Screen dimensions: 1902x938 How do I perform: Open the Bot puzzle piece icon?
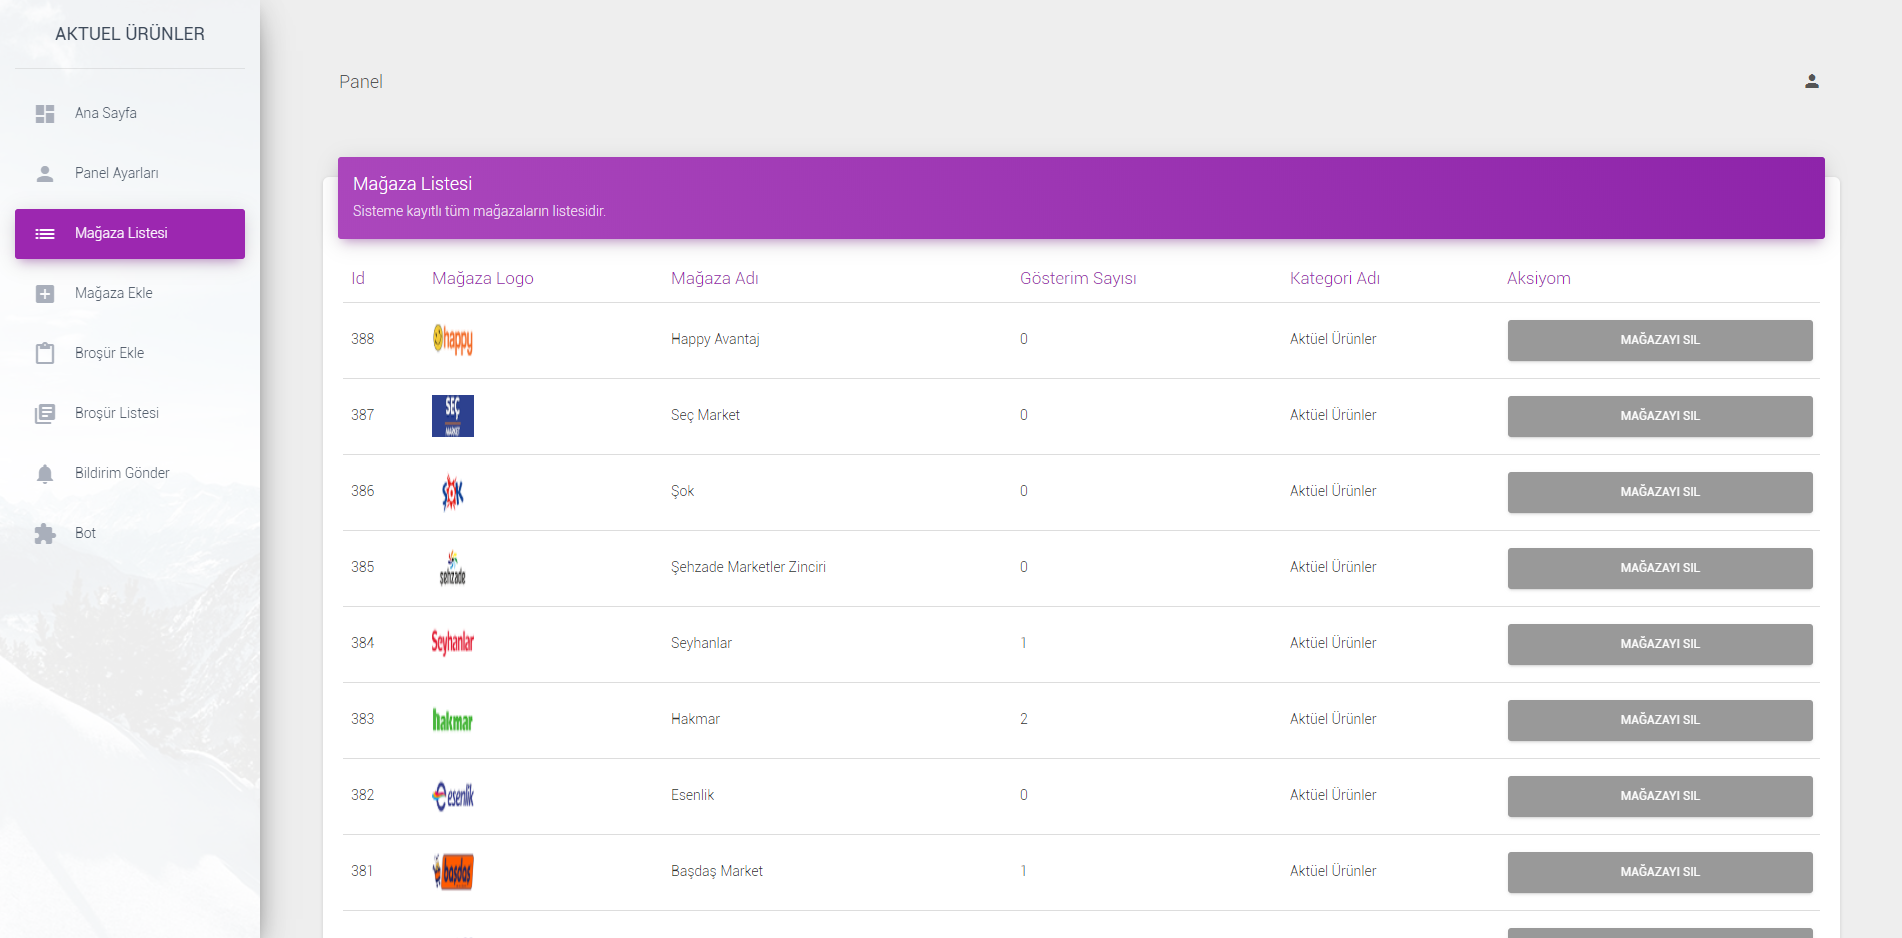45,534
